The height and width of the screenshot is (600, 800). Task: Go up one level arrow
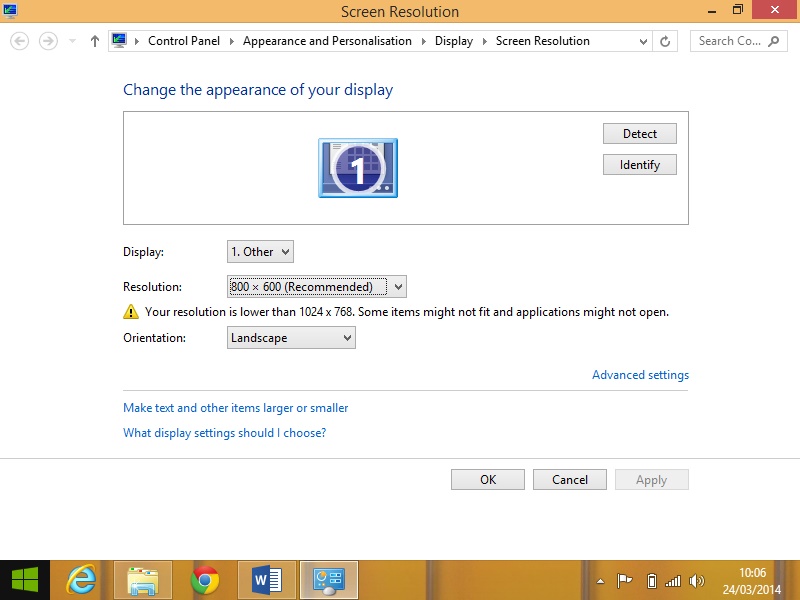click(x=95, y=41)
